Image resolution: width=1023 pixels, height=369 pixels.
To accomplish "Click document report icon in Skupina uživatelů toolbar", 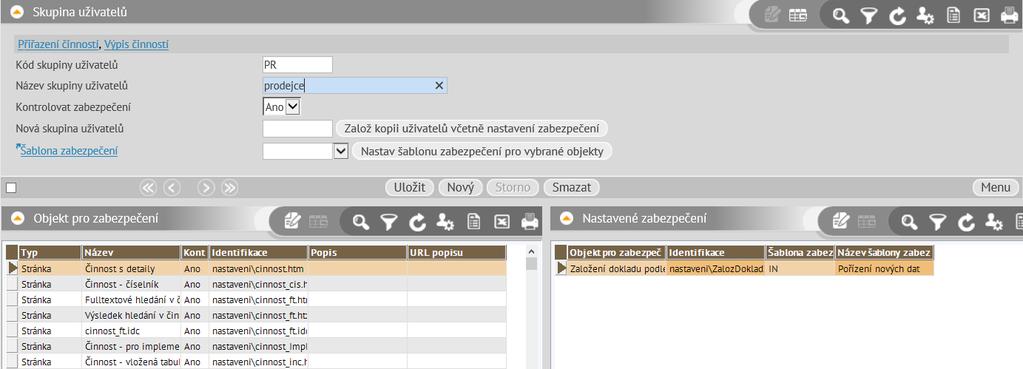I will click(x=953, y=16).
